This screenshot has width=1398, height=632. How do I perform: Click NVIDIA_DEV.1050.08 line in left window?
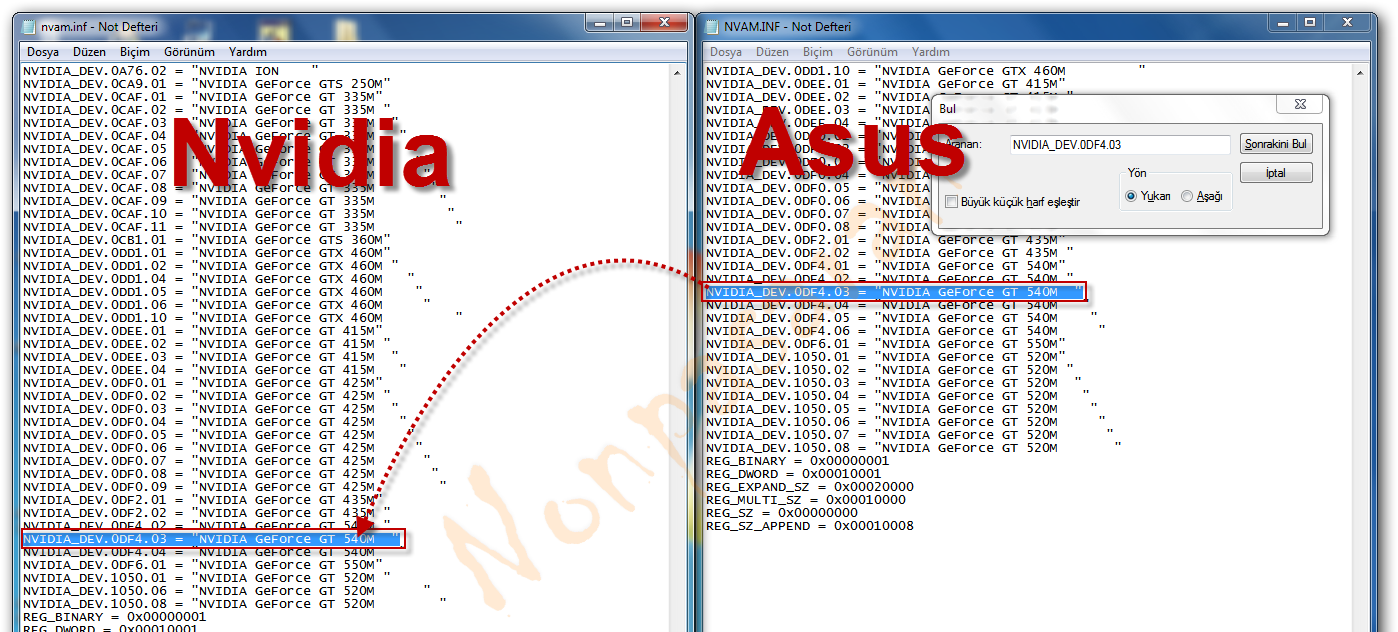tap(234, 604)
